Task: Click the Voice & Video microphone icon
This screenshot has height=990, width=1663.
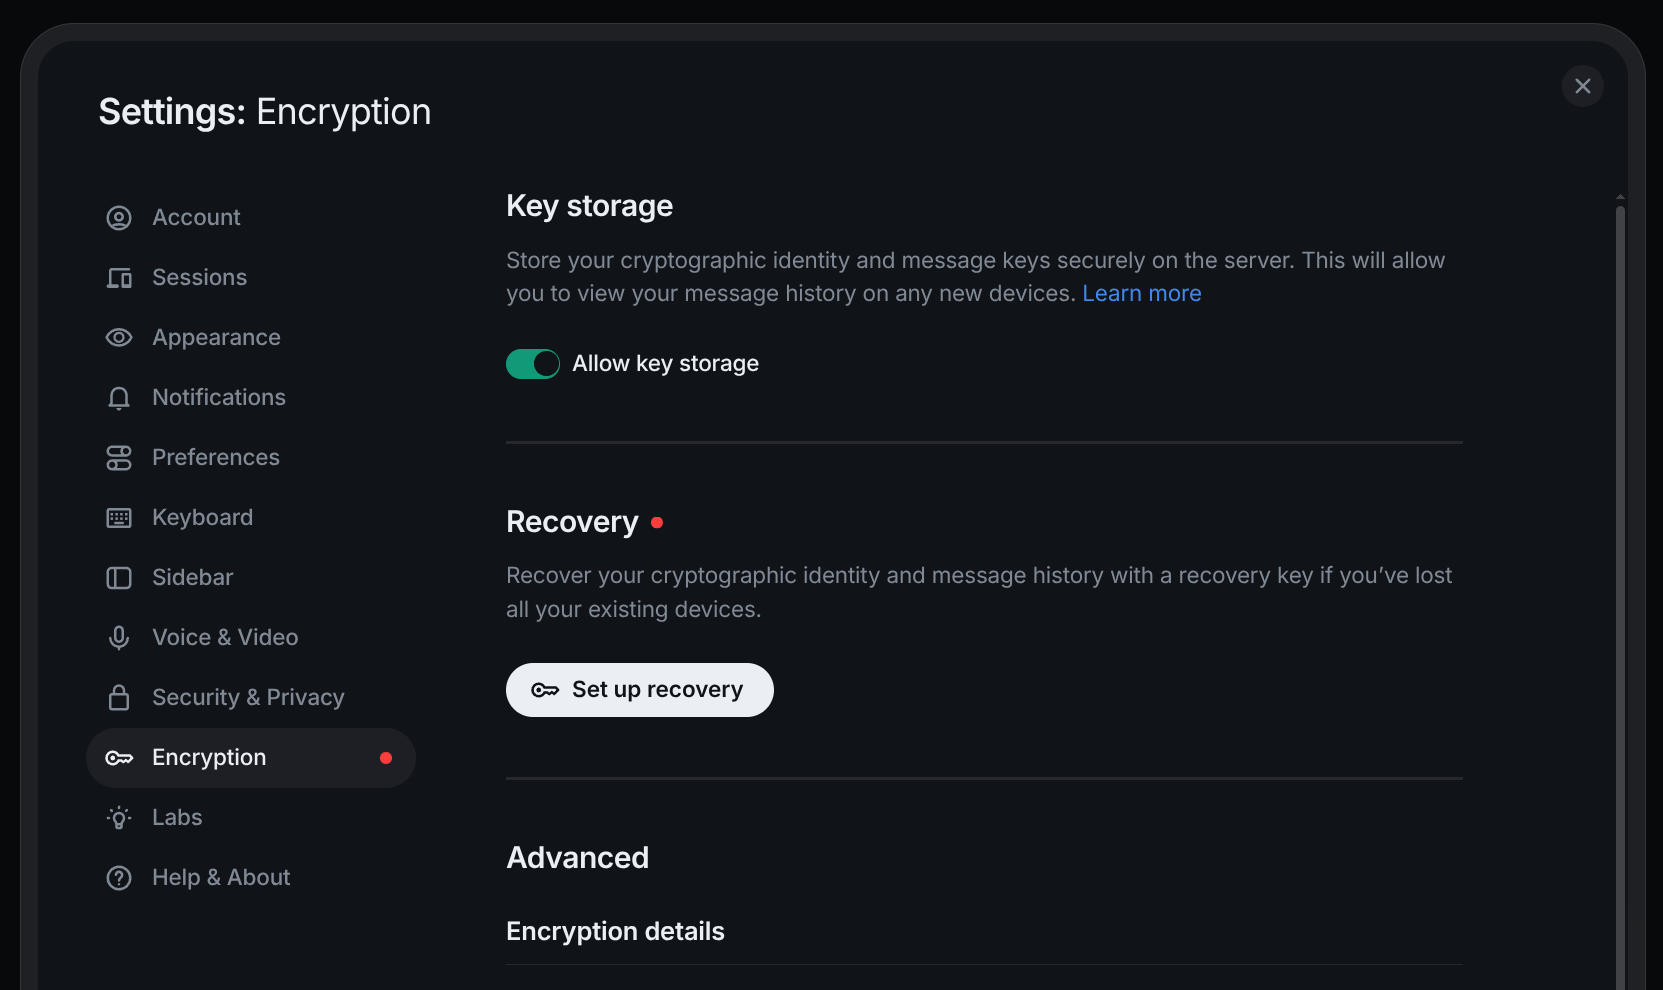Action: (x=119, y=637)
